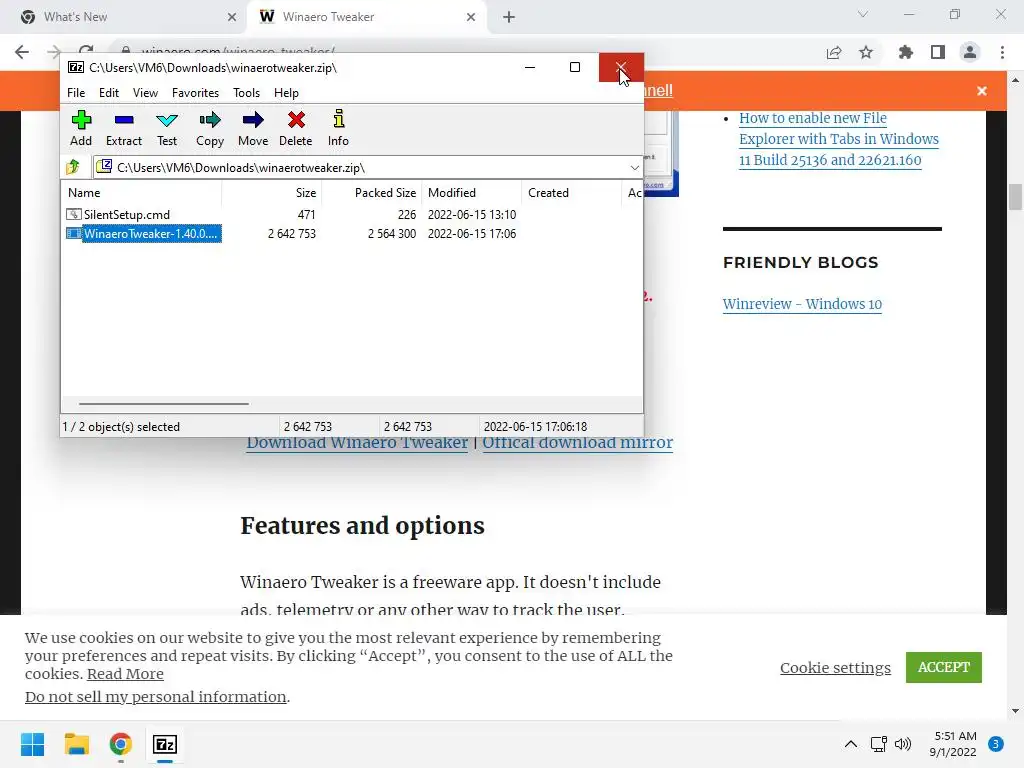Click the SilentSetup.cmd file icon
This screenshot has height=768, width=1024.
[x=74, y=214]
